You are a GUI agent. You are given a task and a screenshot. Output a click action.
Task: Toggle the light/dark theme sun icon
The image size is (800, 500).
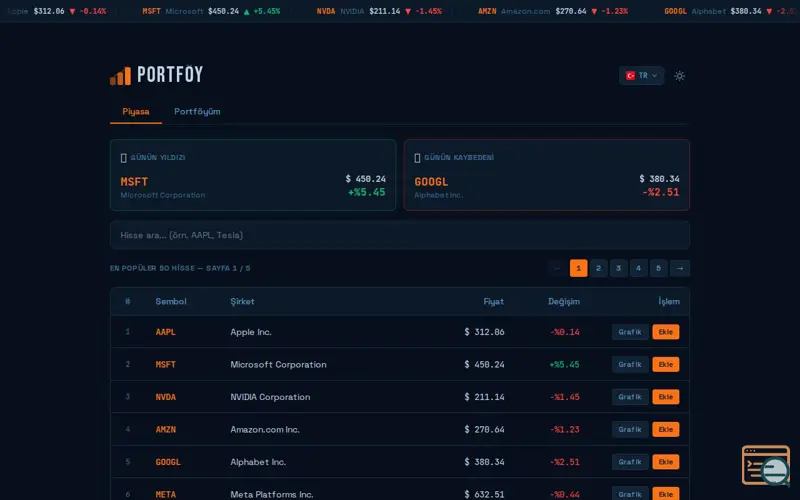coord(679,76)
